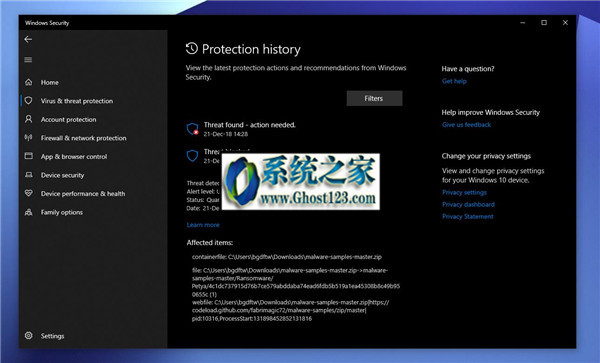Go to Firewall & network protection
This screenshot has height=363, width=600.
83,138
